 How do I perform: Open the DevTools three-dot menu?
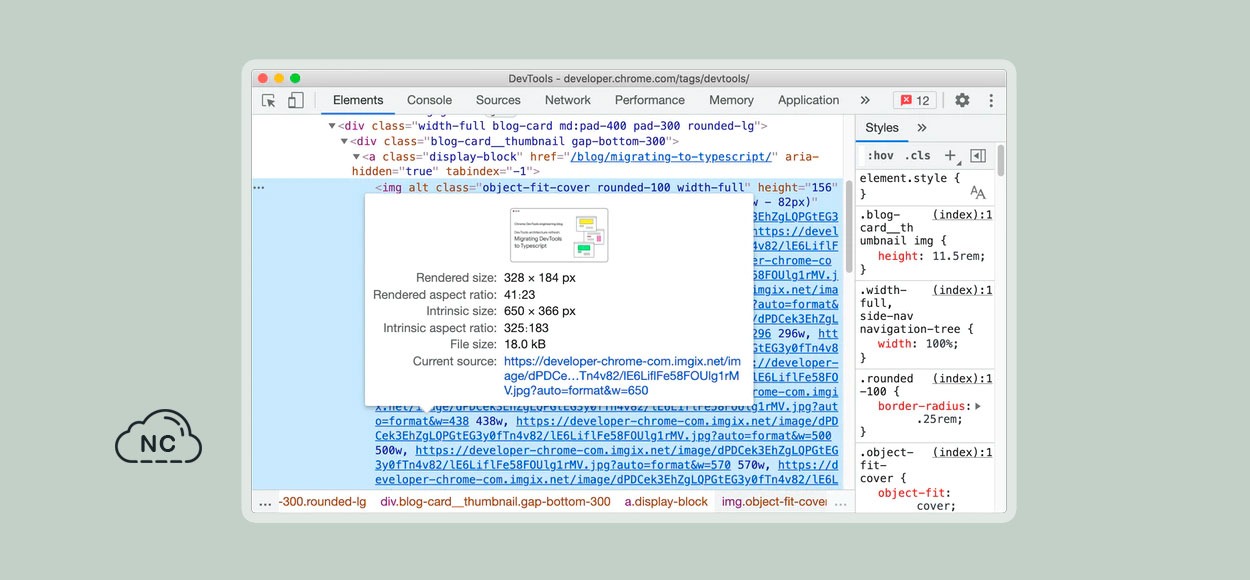point(991,100)
